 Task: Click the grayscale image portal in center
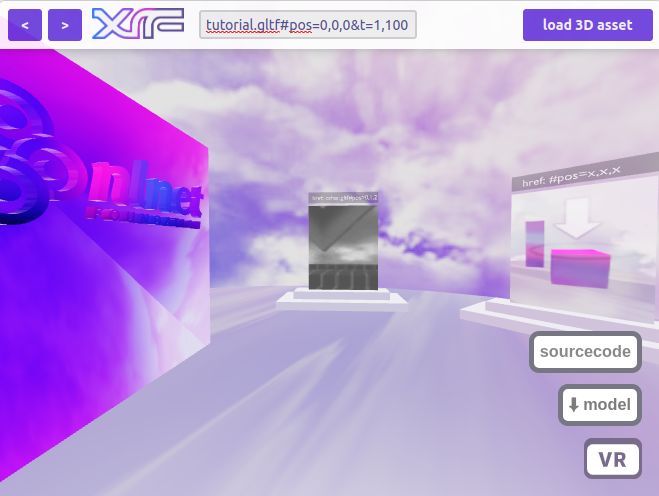point(344,247)
